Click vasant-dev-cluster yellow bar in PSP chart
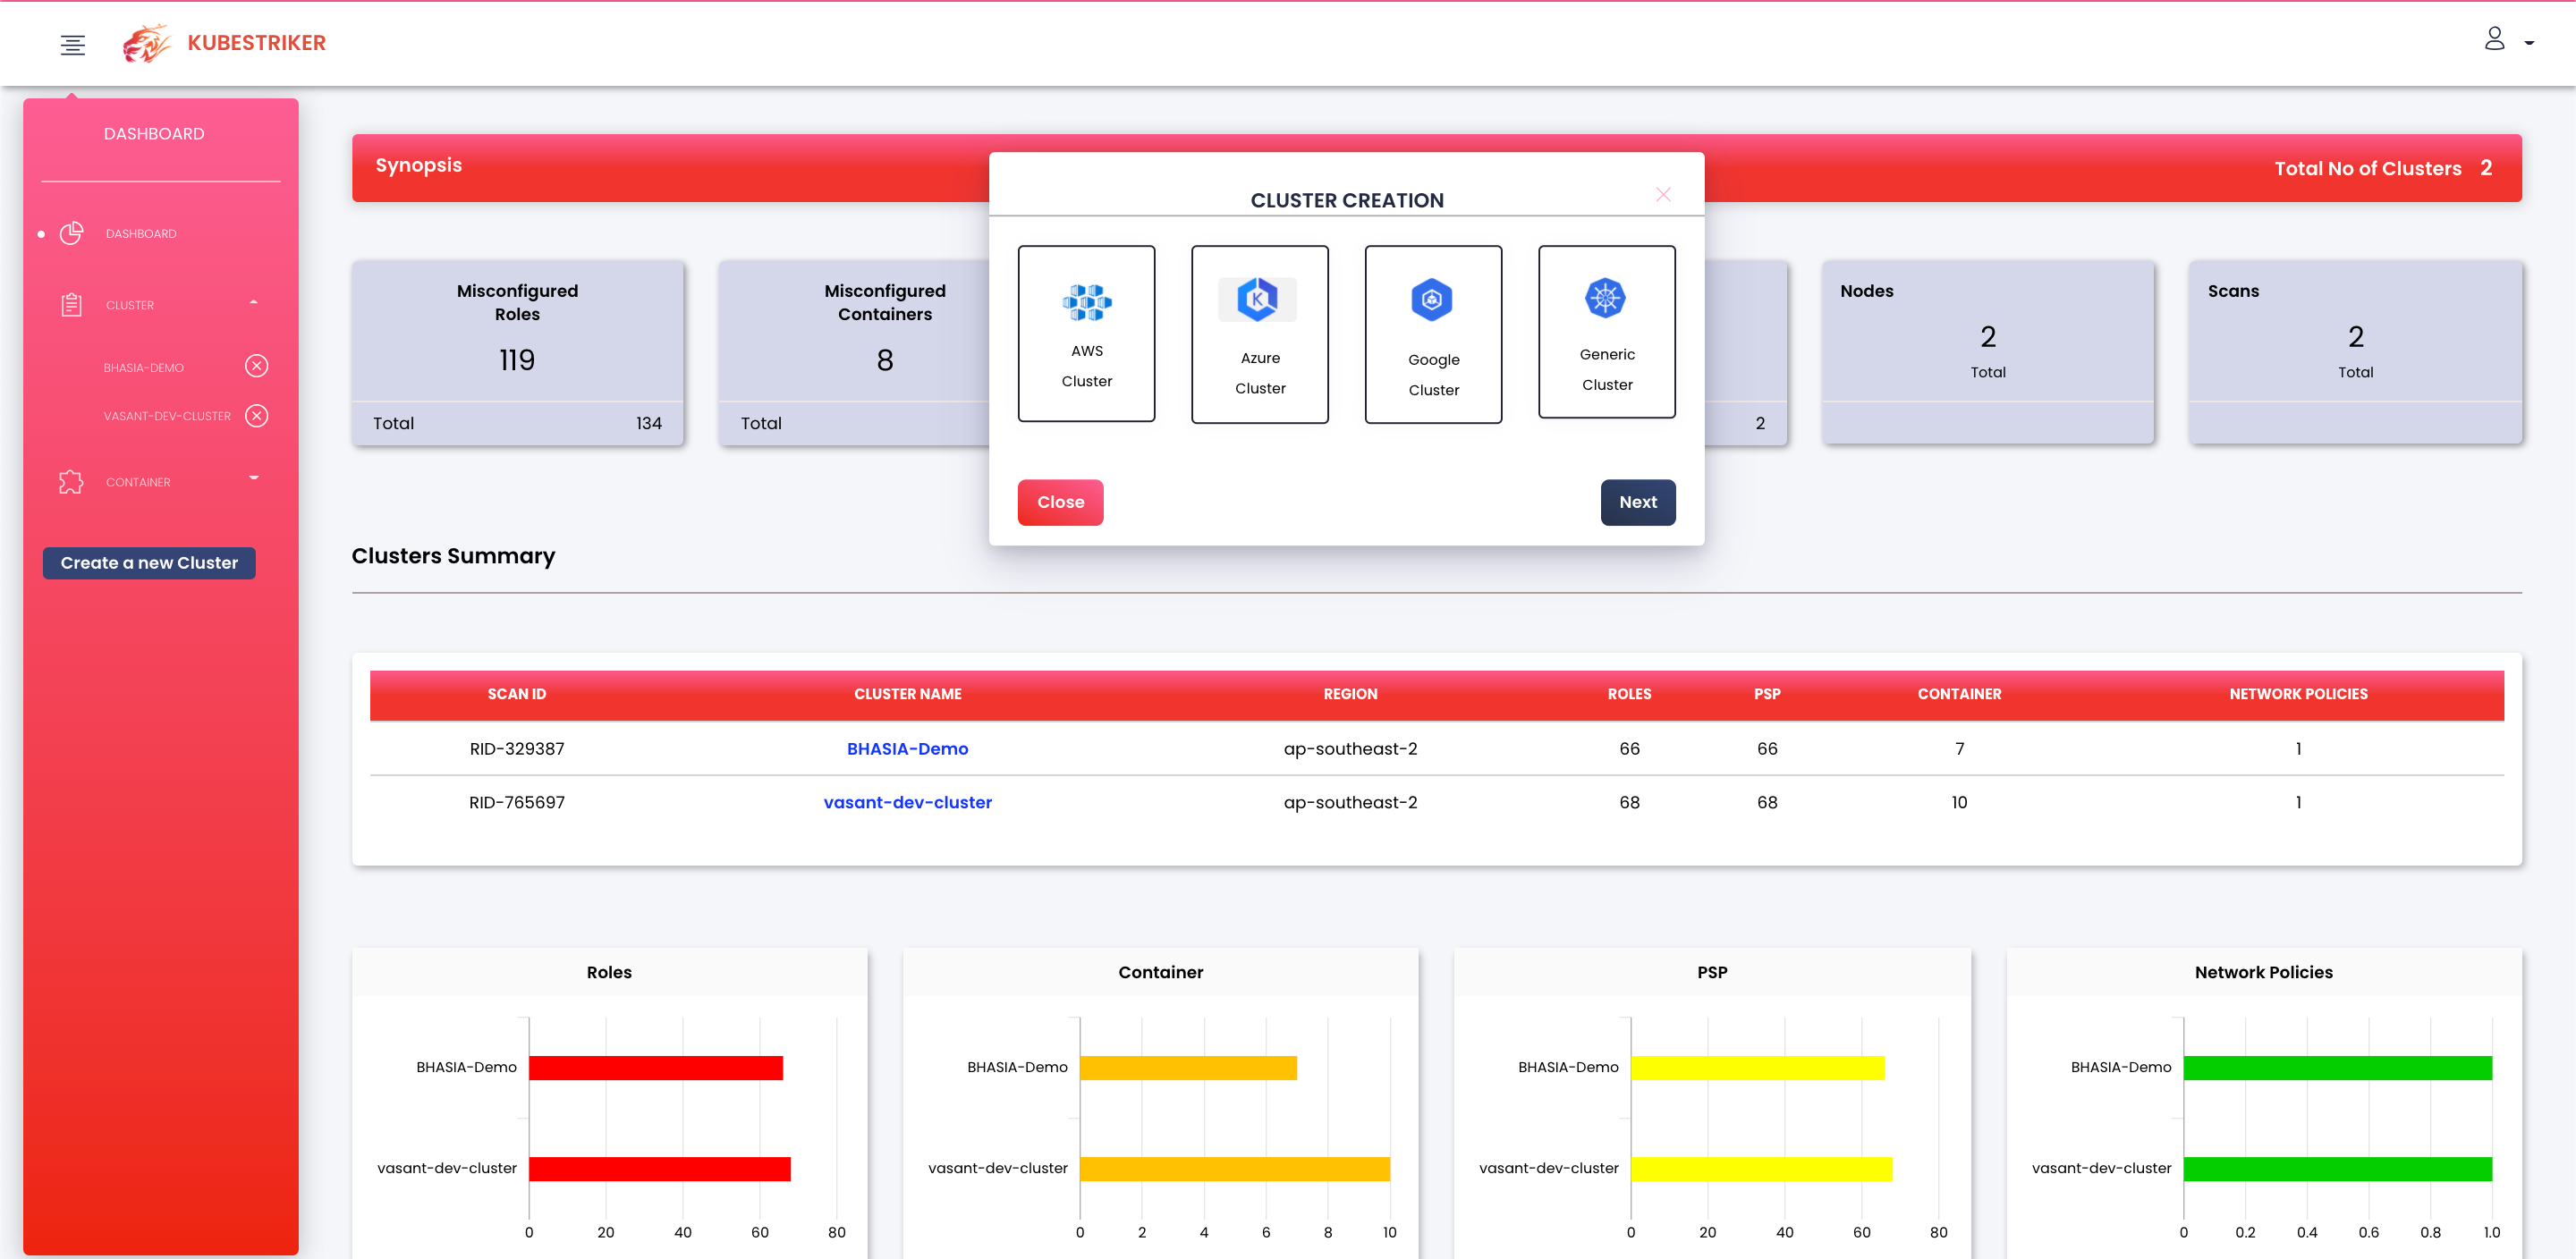 pos(1762,1168)
